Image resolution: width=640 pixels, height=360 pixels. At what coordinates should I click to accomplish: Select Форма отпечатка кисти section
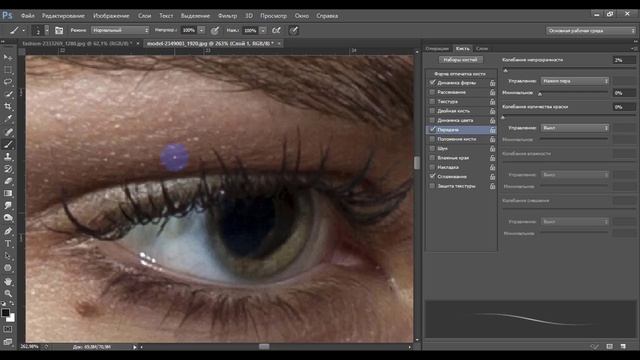pyautogui.click(x=460, y=74)
